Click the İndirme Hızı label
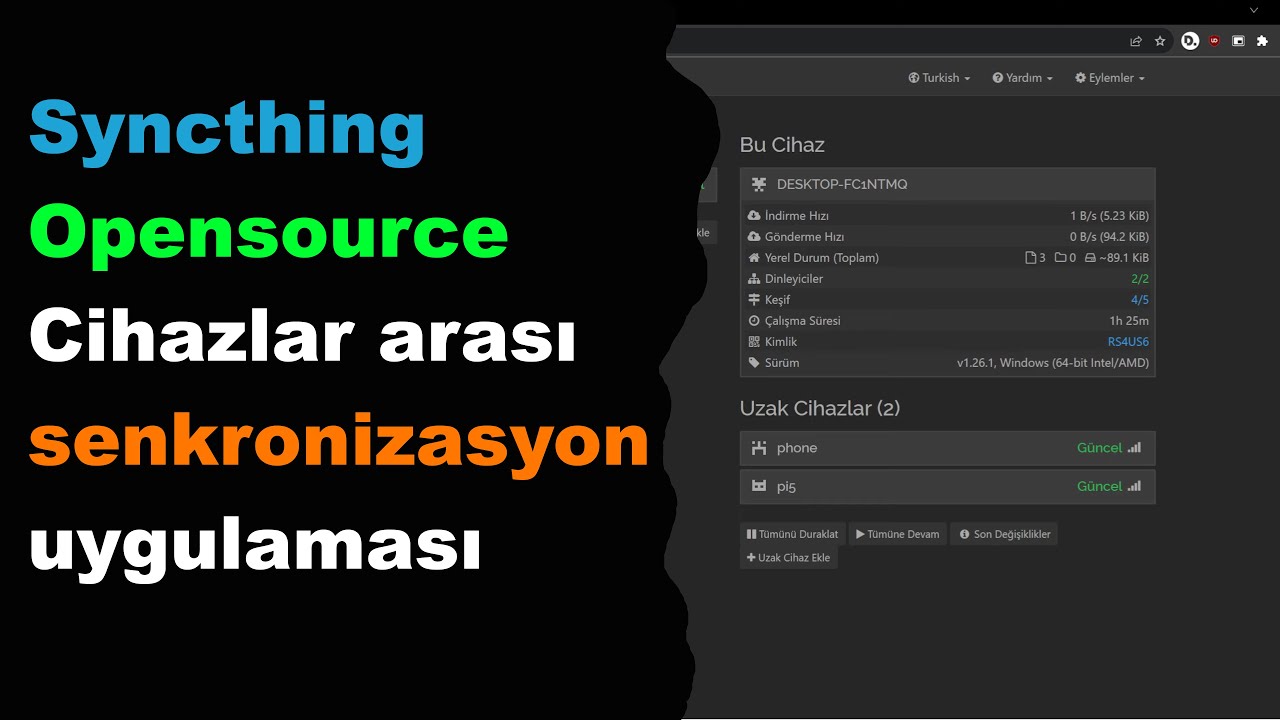This screenshot has width=1280, height=720. tap(797, 216)
